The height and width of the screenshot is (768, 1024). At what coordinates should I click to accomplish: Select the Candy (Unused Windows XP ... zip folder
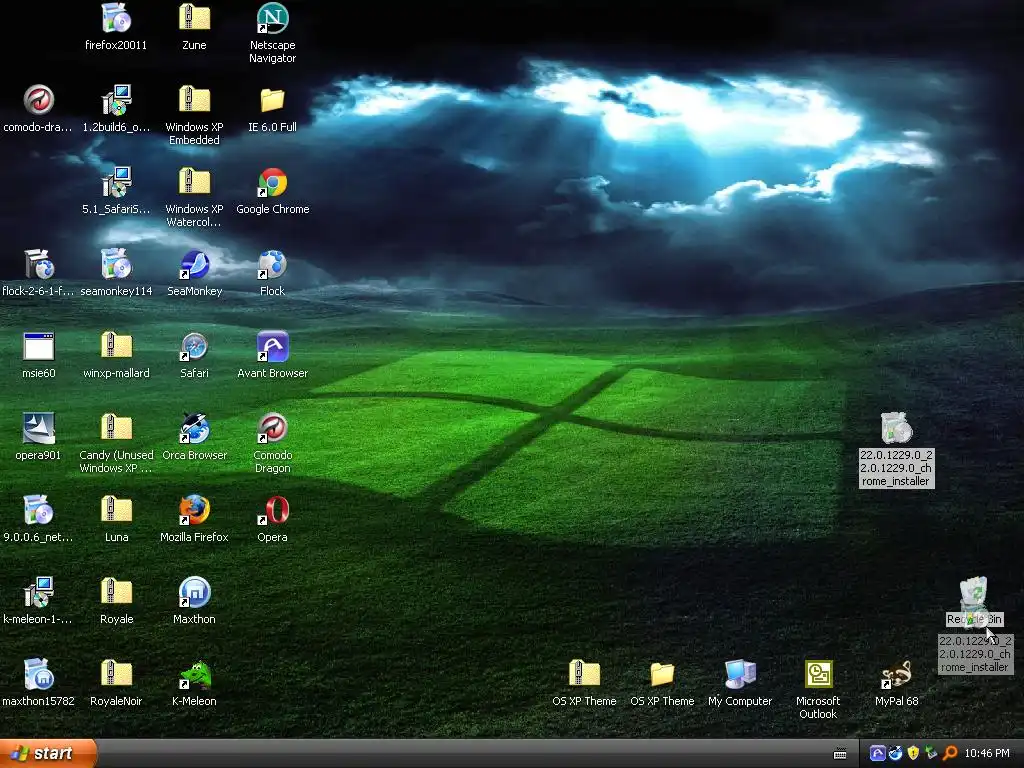[116, 429]
